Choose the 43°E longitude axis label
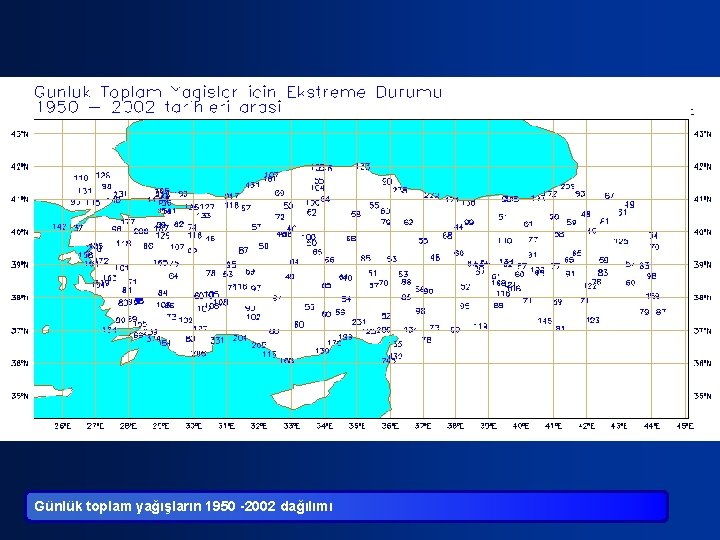 pos(619,426)
